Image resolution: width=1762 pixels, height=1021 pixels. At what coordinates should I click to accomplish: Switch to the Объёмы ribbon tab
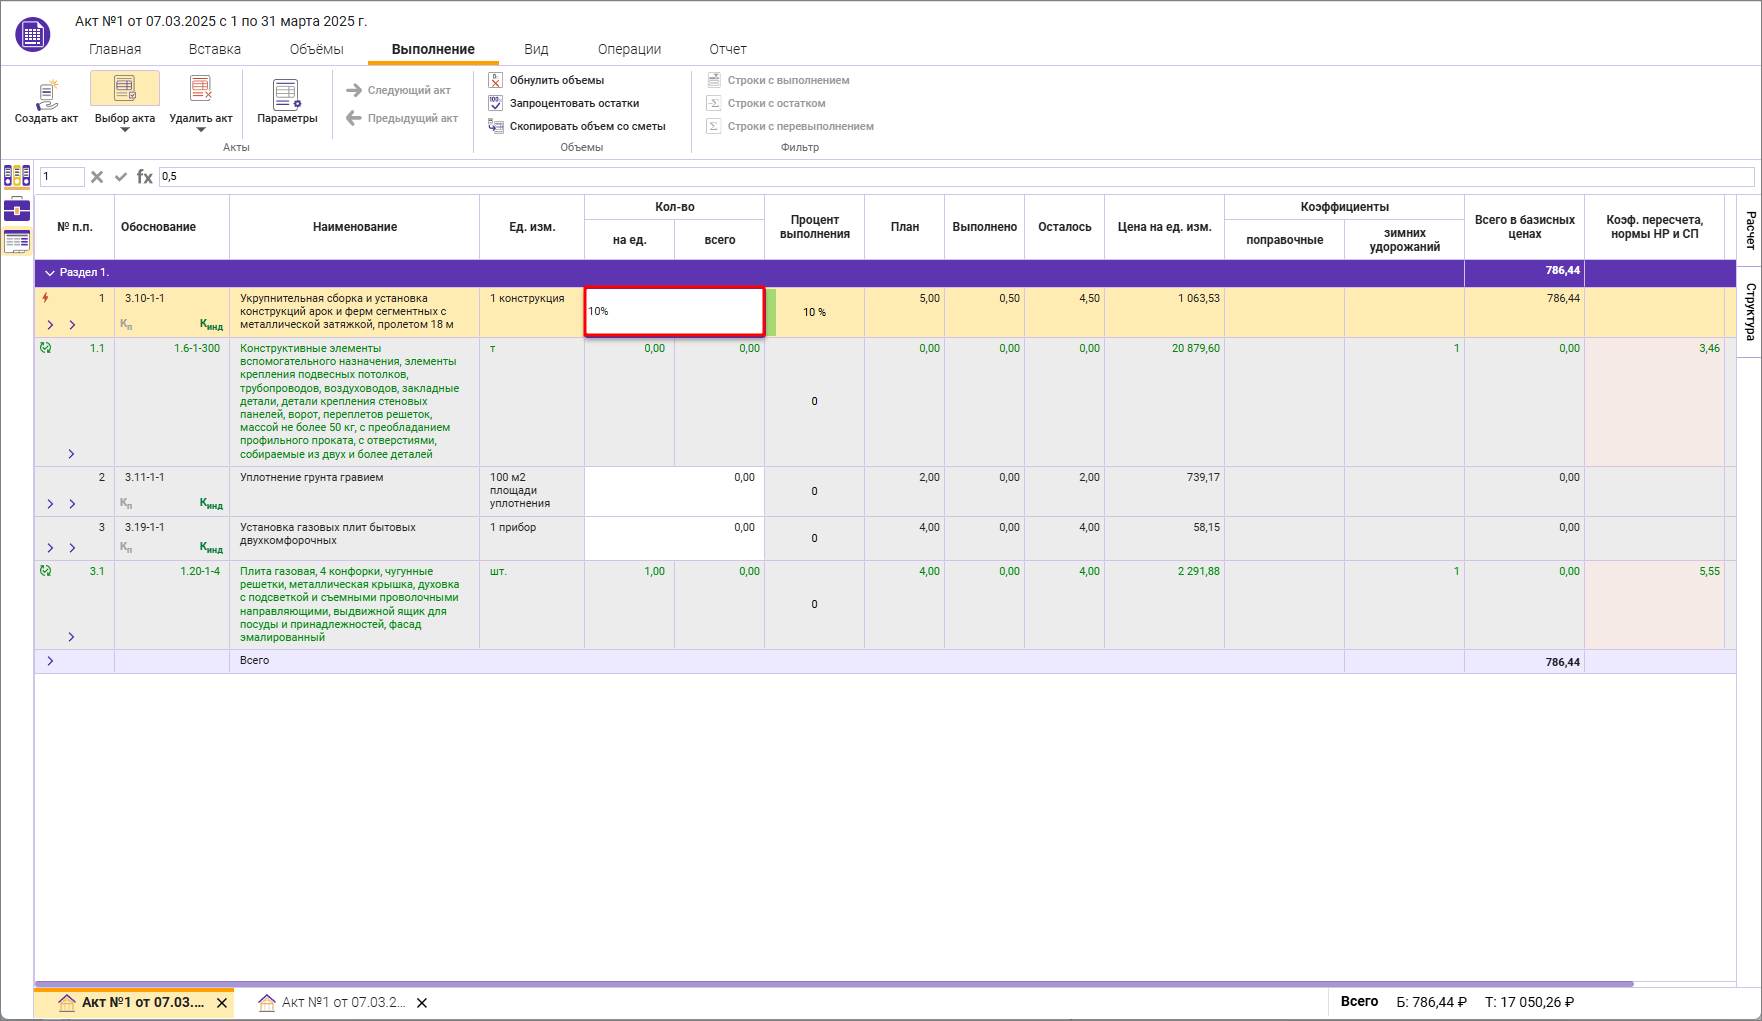(x=316, y=49)
